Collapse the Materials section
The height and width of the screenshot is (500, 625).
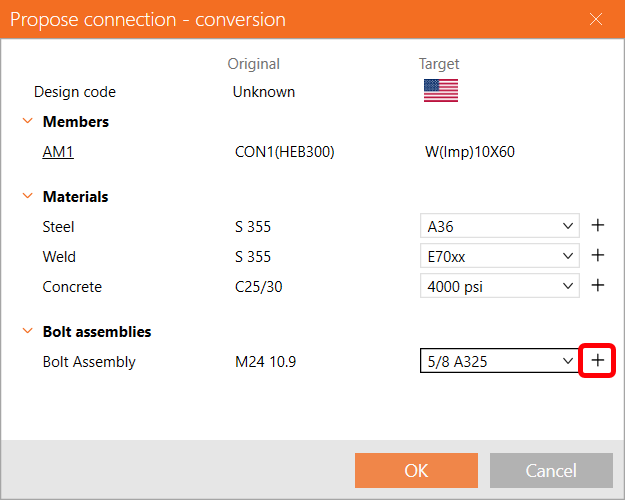click(27, 197)
